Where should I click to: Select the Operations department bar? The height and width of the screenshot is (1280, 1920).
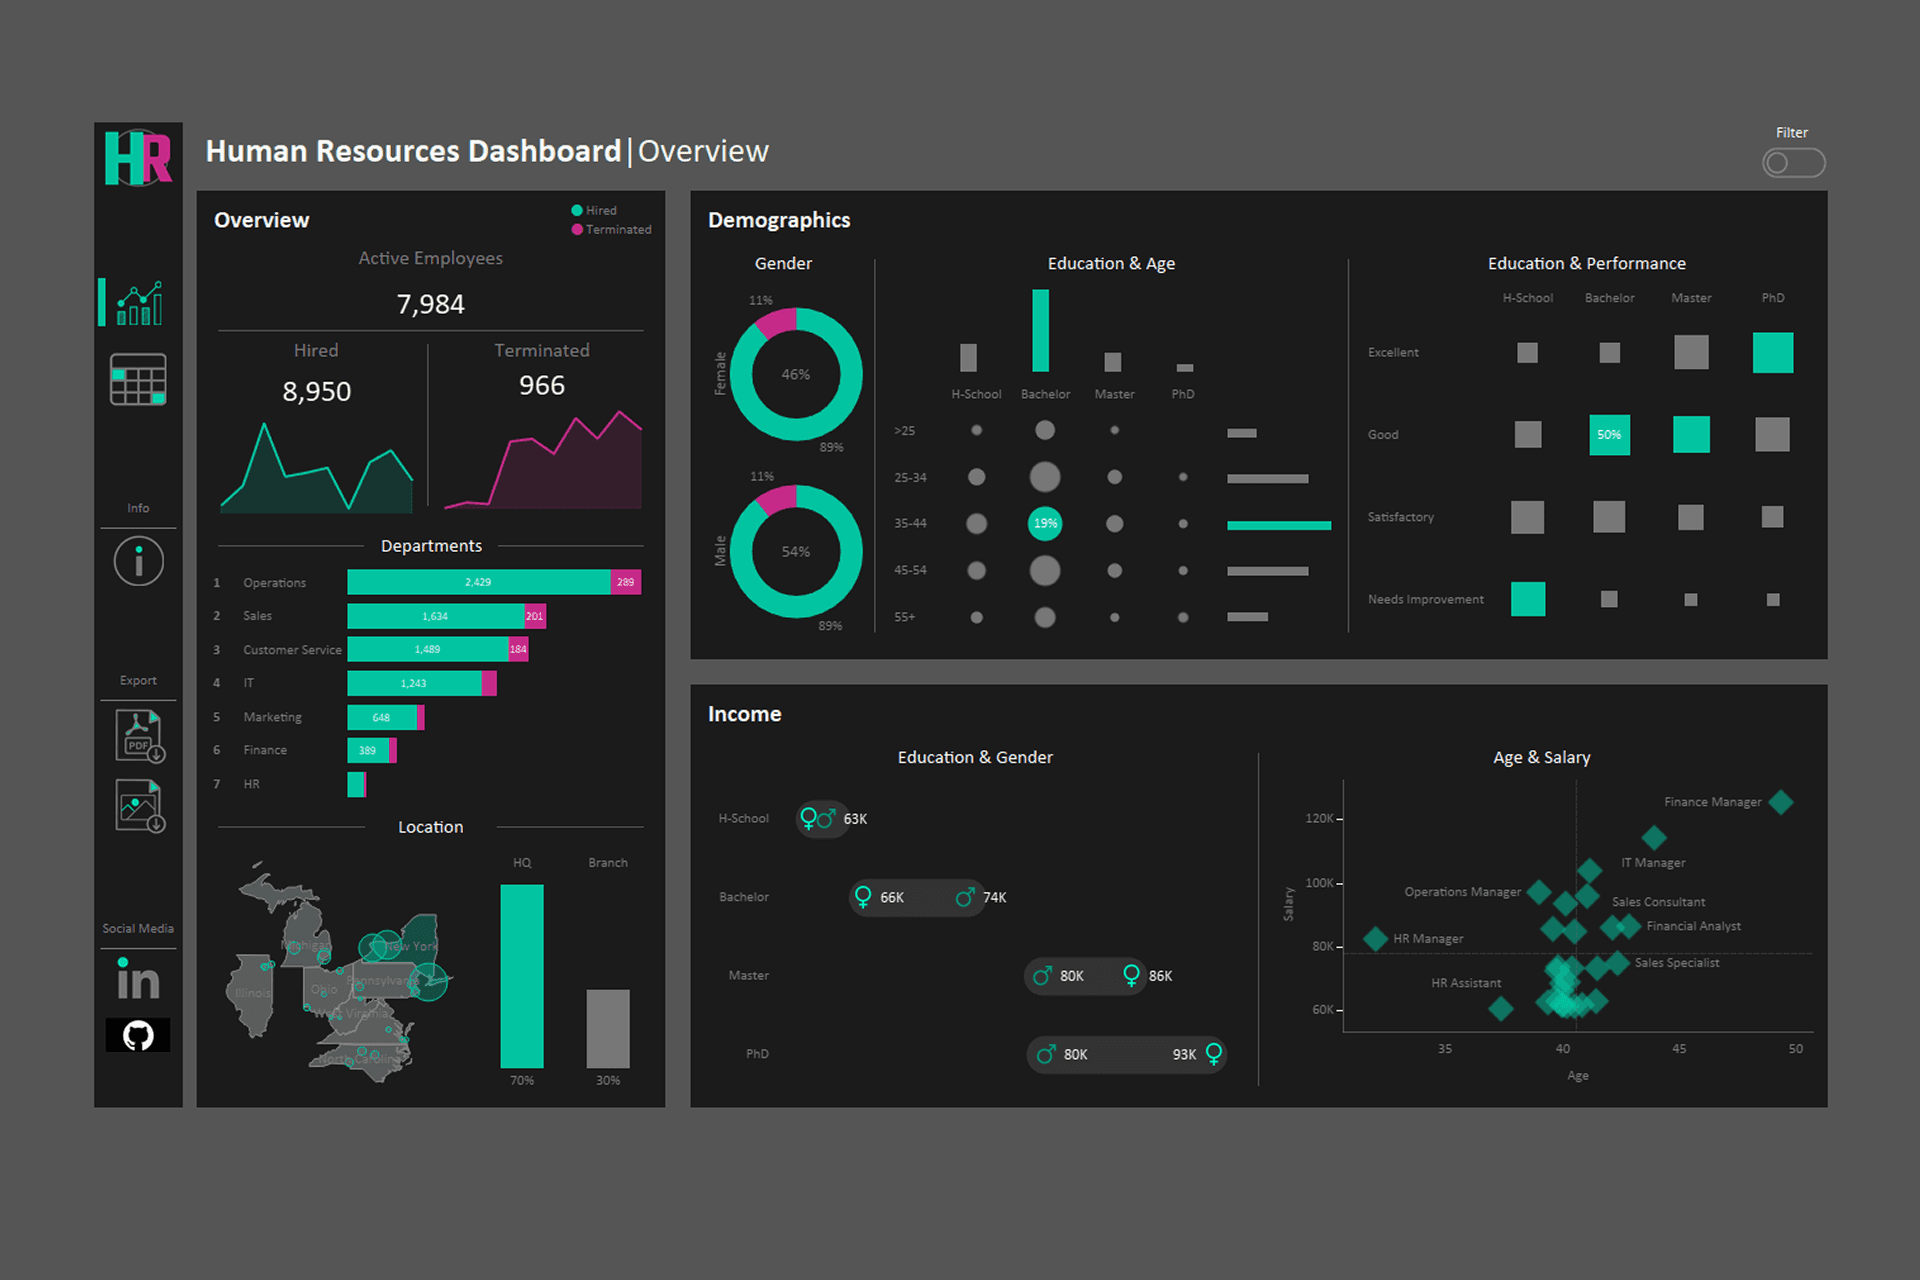pos(478,582)
